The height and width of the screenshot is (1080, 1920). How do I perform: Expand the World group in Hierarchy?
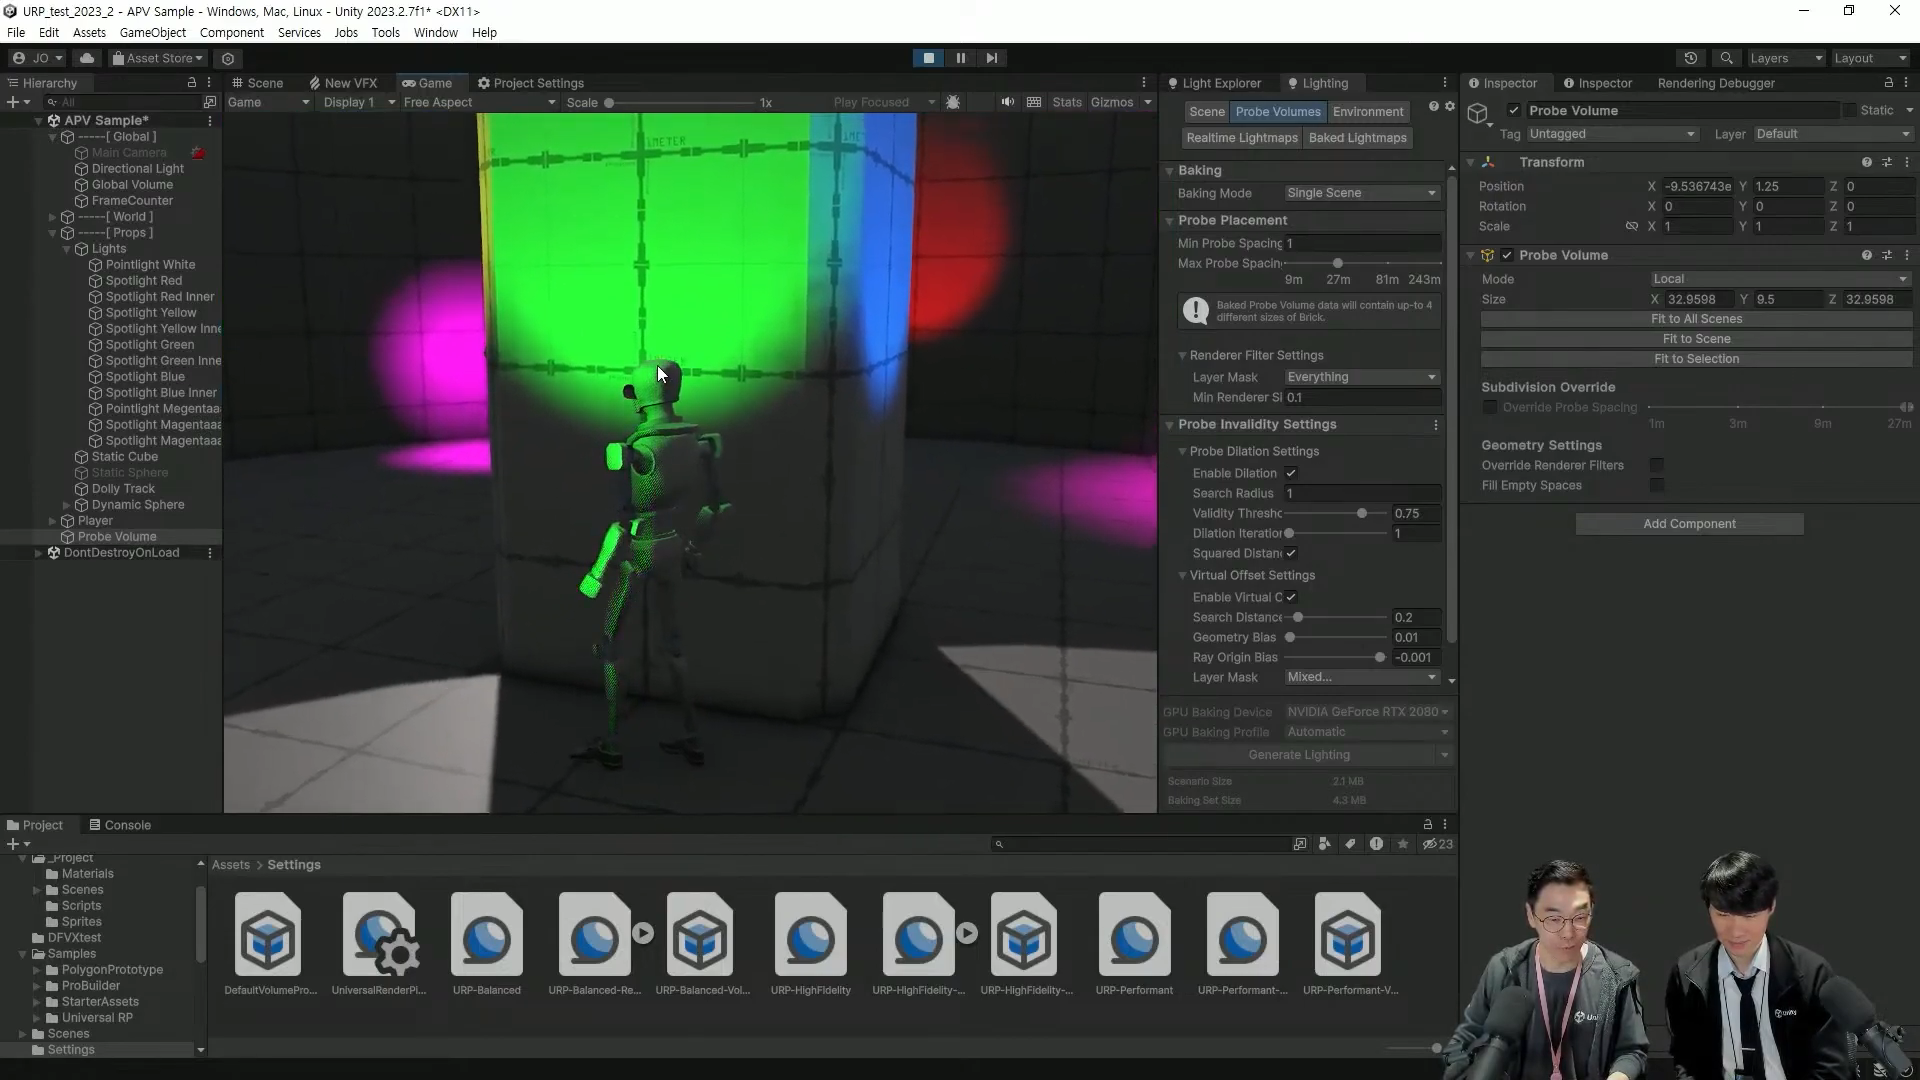point(53,217)
